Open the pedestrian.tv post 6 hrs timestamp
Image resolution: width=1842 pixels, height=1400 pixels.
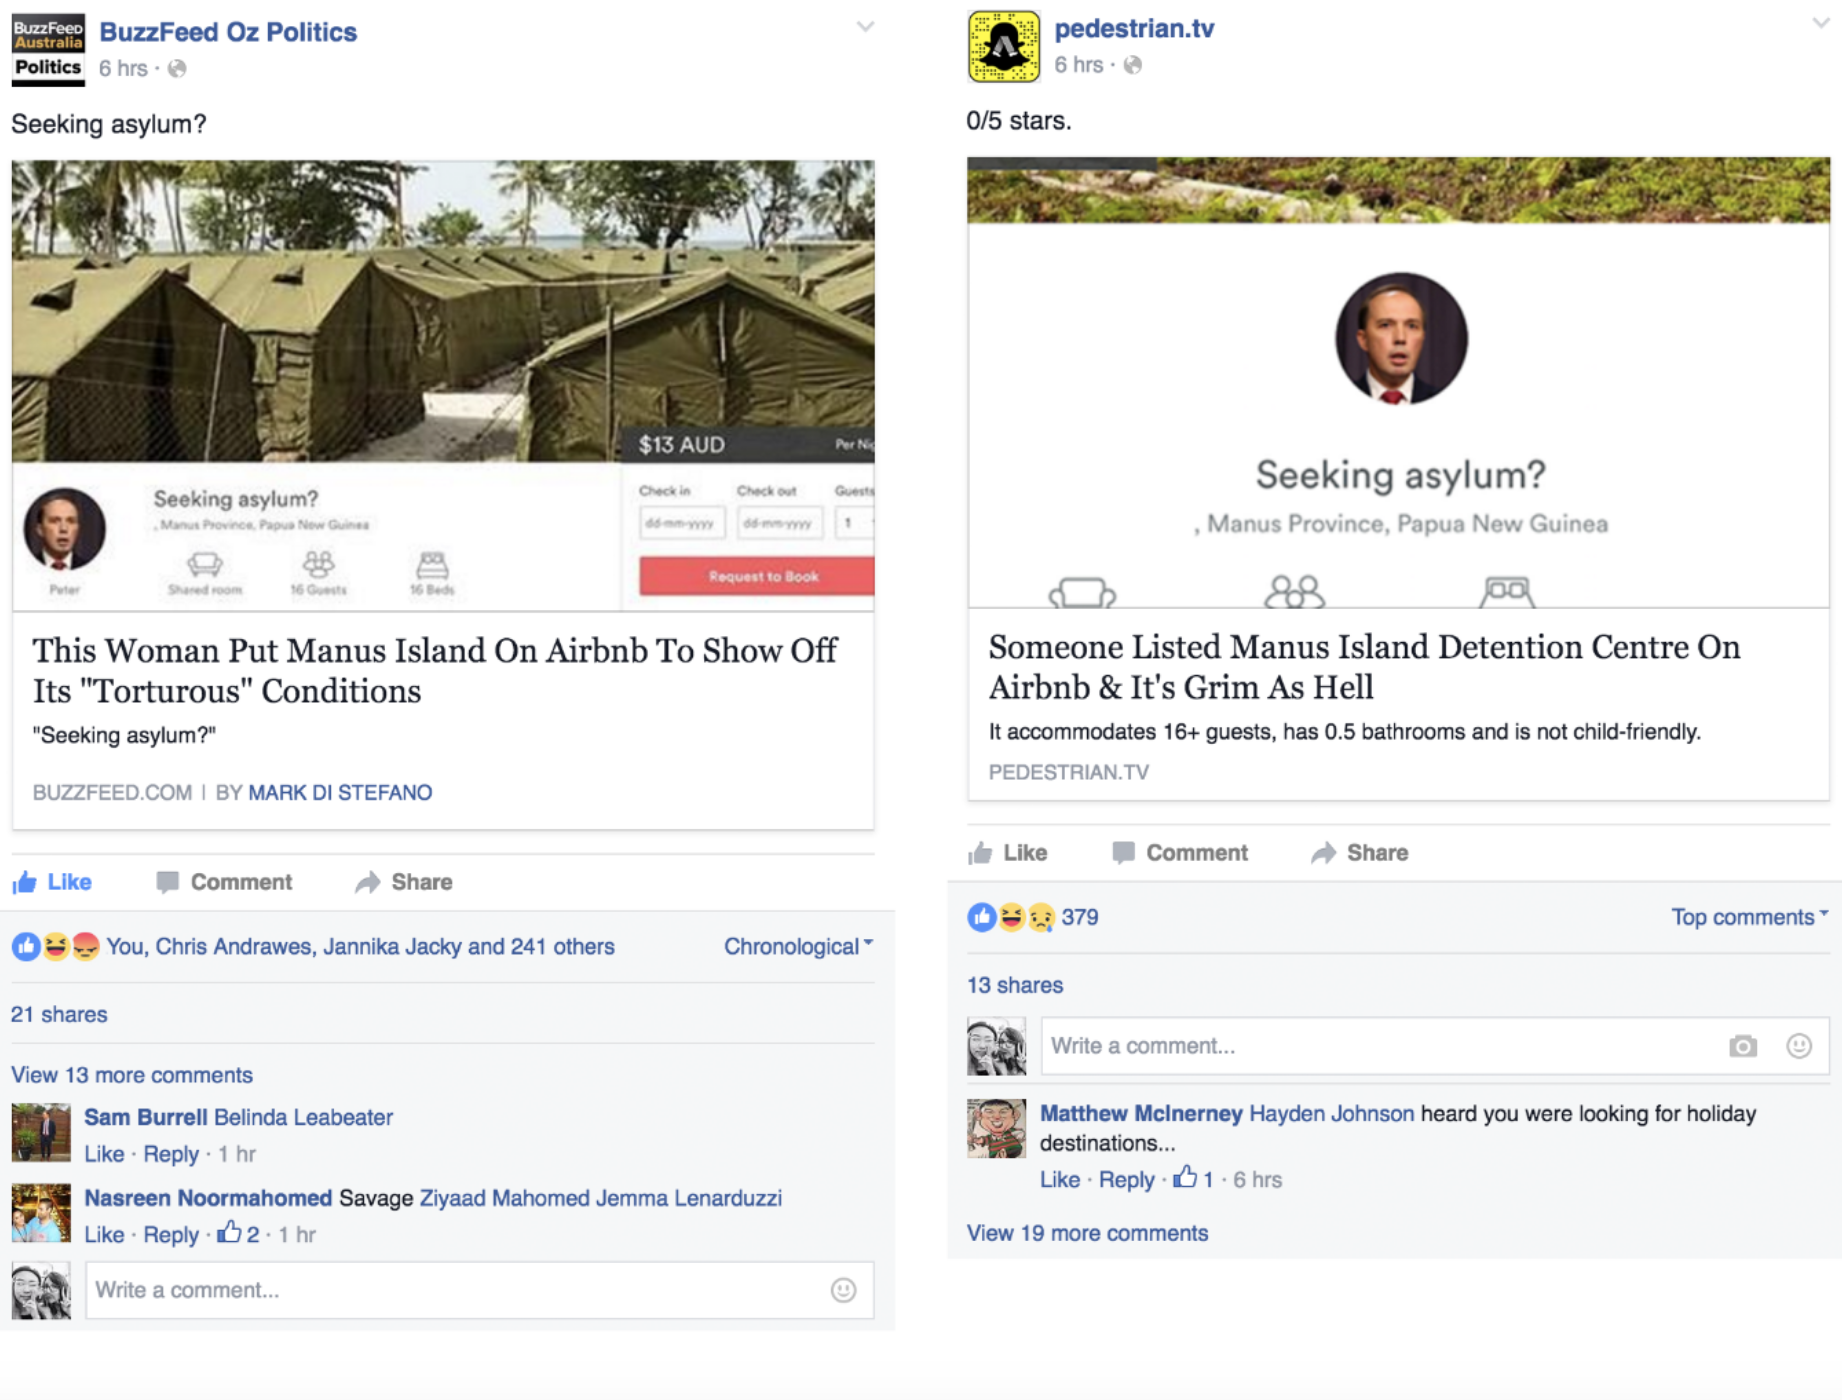(x=1079, y=65)
